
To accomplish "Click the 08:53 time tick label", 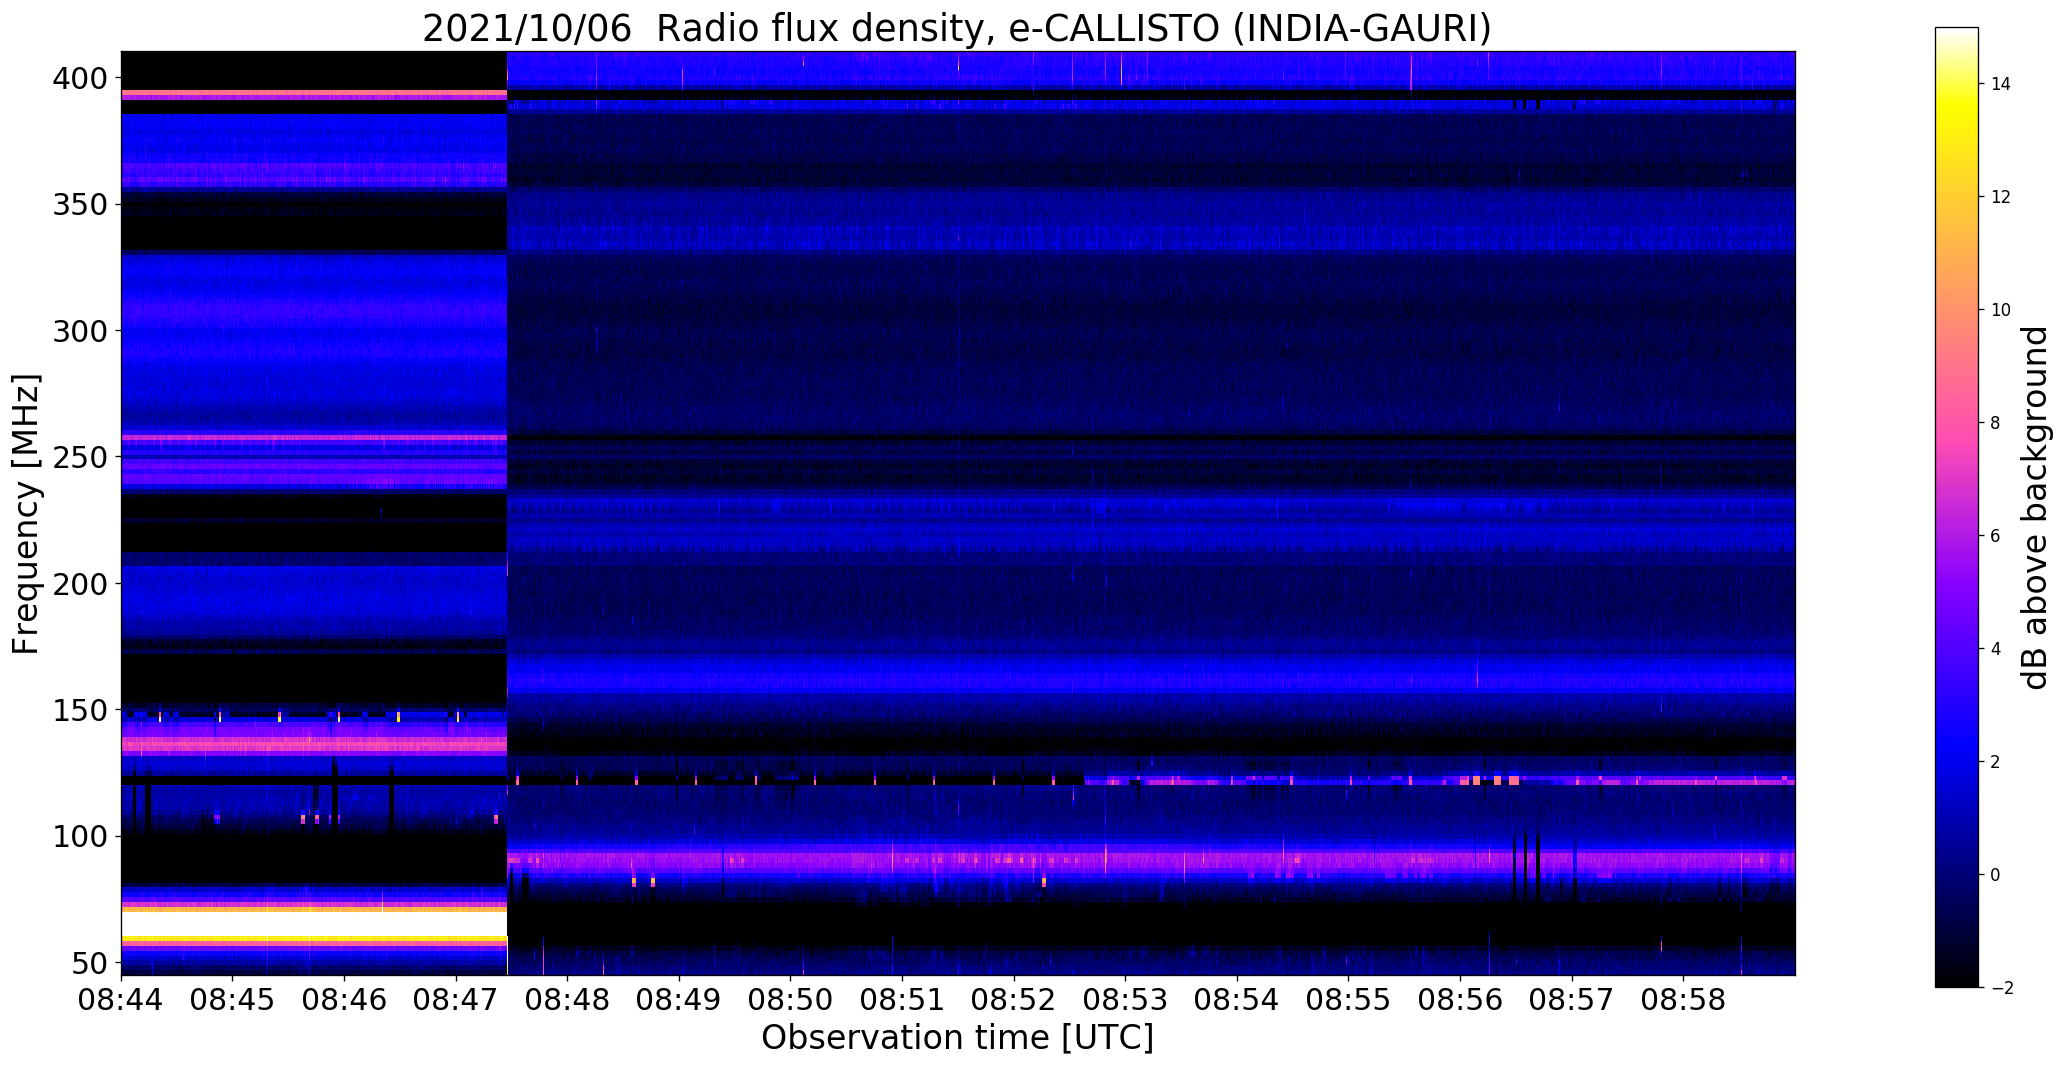I will coord(1125,1000).
